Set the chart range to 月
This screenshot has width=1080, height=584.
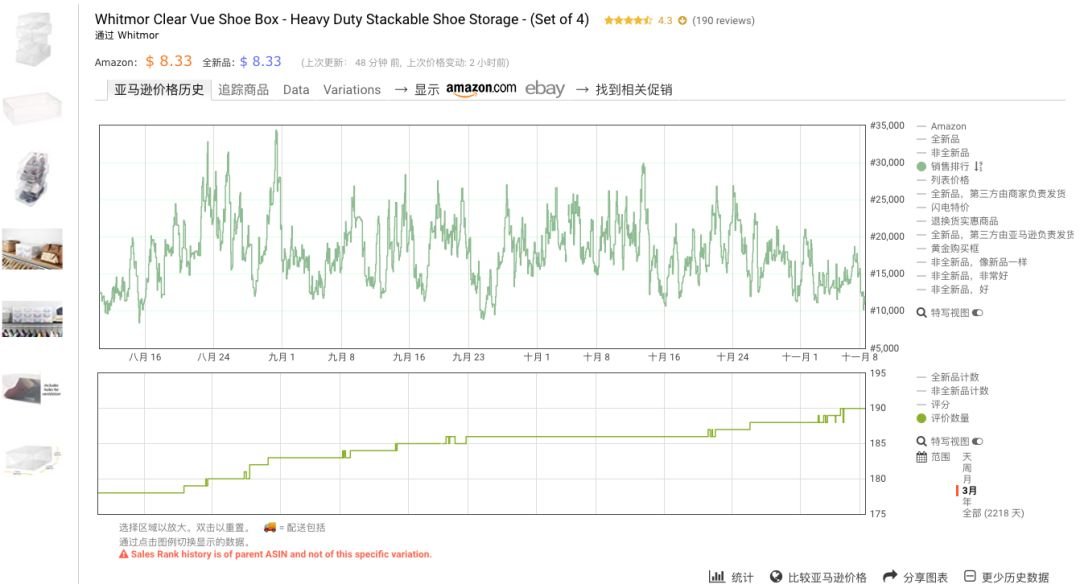point(966,479)
